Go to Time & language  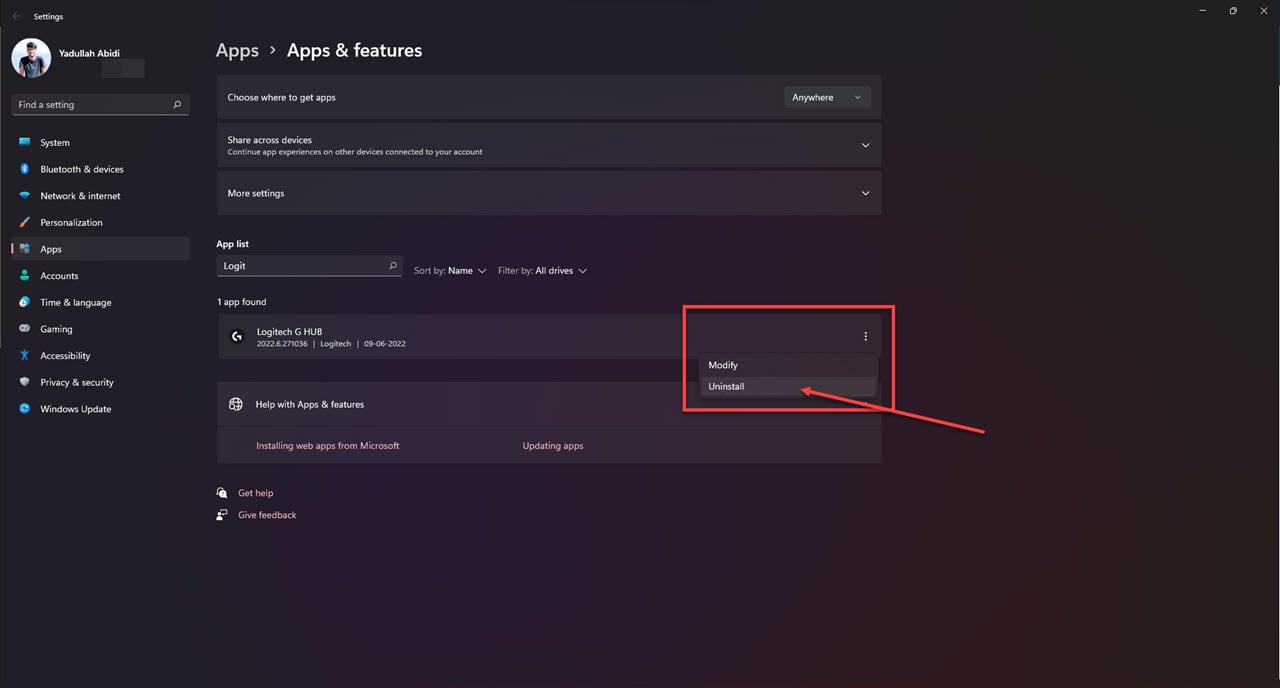coord(100,302)
